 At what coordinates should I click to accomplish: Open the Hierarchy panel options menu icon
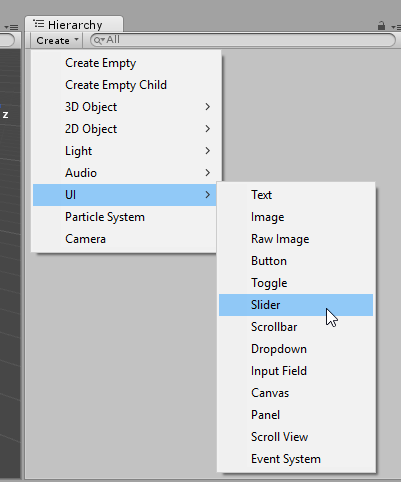click(x=396, y=27)
